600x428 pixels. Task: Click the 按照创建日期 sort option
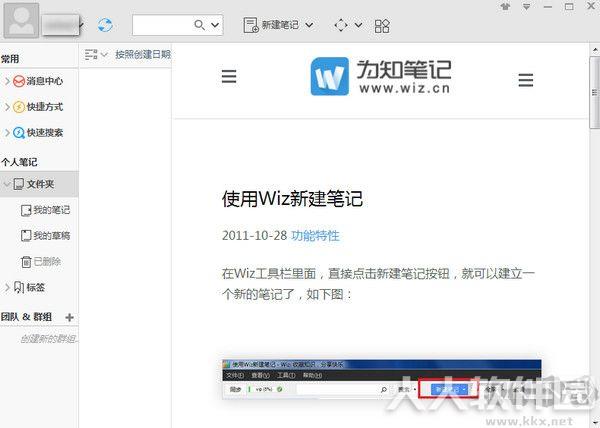point(143,55)
